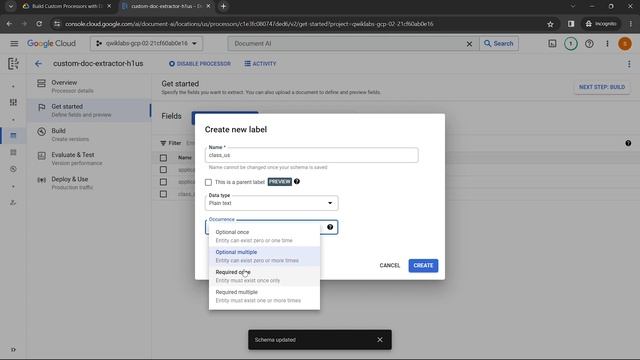
Task: Open the Data type dropdown
Action: click(271, 203)
